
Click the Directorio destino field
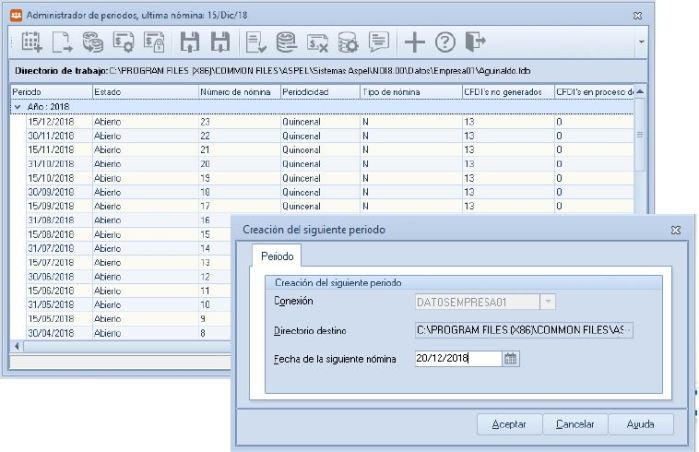click(524, 329)
